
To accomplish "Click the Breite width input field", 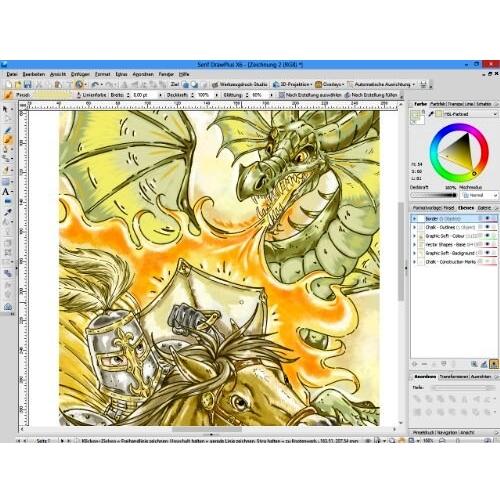I will coord(145,95).
